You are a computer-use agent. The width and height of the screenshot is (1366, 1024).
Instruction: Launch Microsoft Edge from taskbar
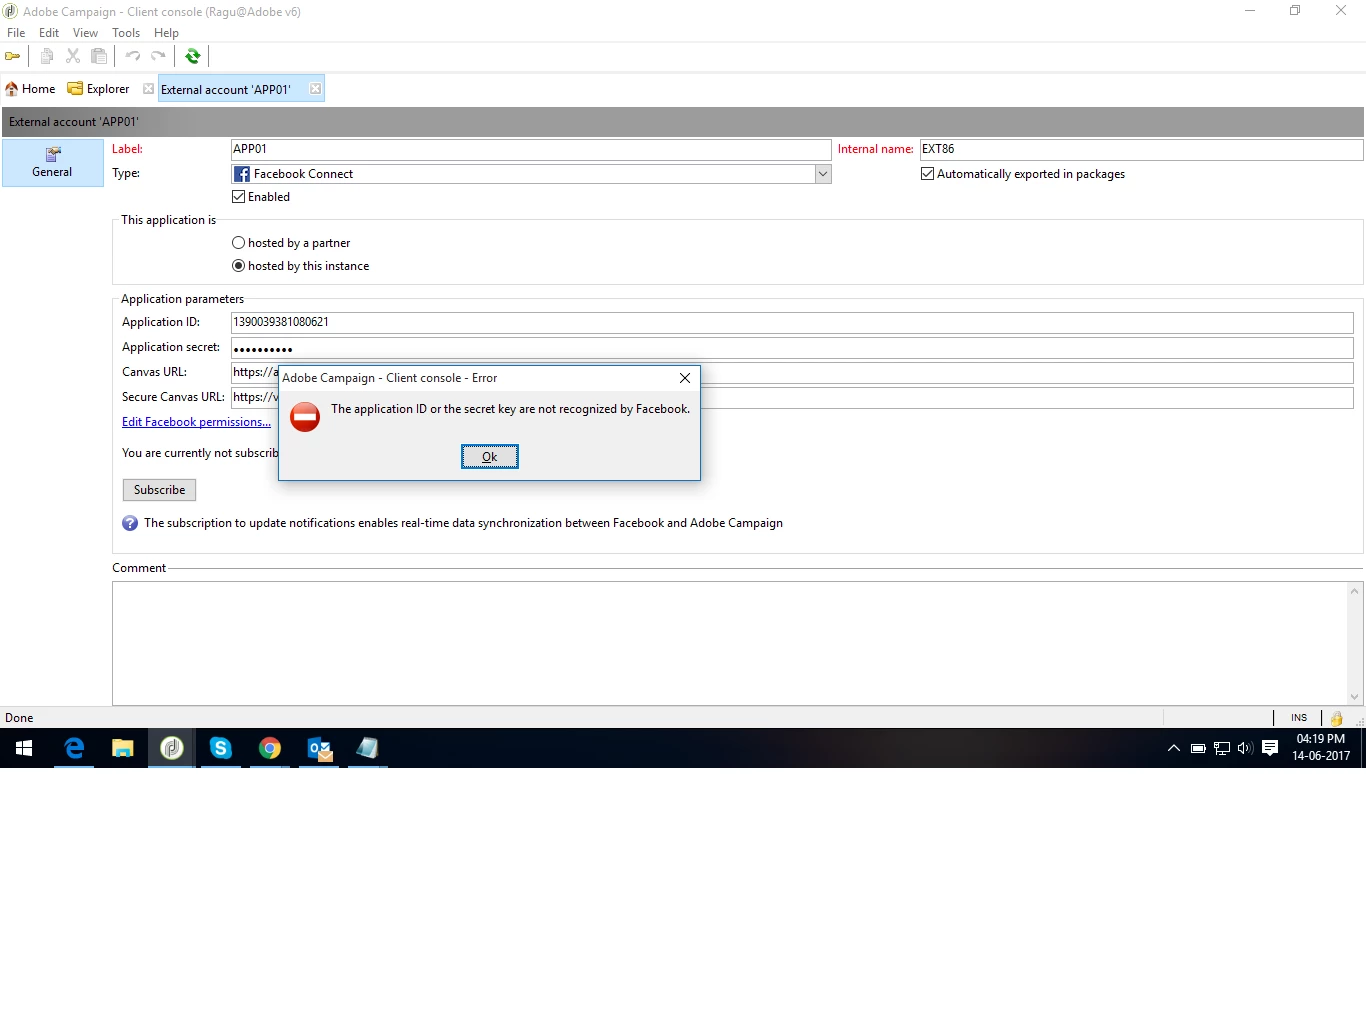(x=74, y=748)
